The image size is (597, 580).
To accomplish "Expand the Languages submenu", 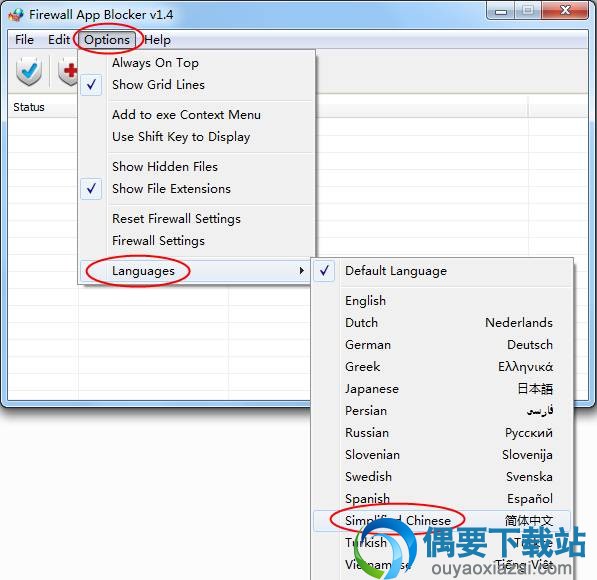I will pos(196,271).
